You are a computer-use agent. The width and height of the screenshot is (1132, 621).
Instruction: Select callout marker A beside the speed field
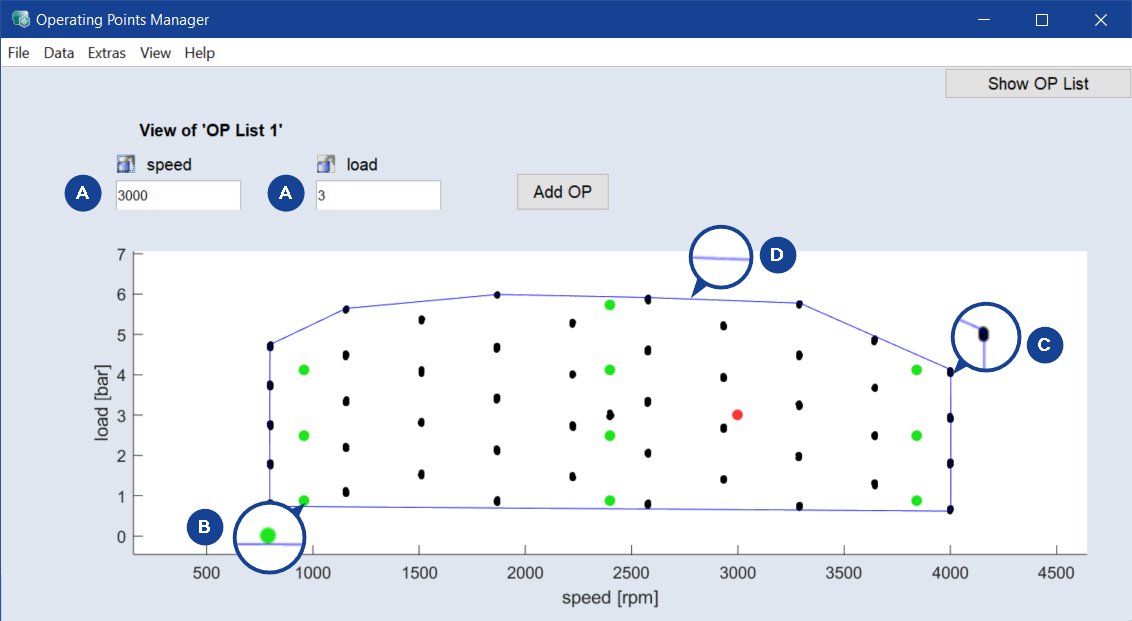[82, 195]
